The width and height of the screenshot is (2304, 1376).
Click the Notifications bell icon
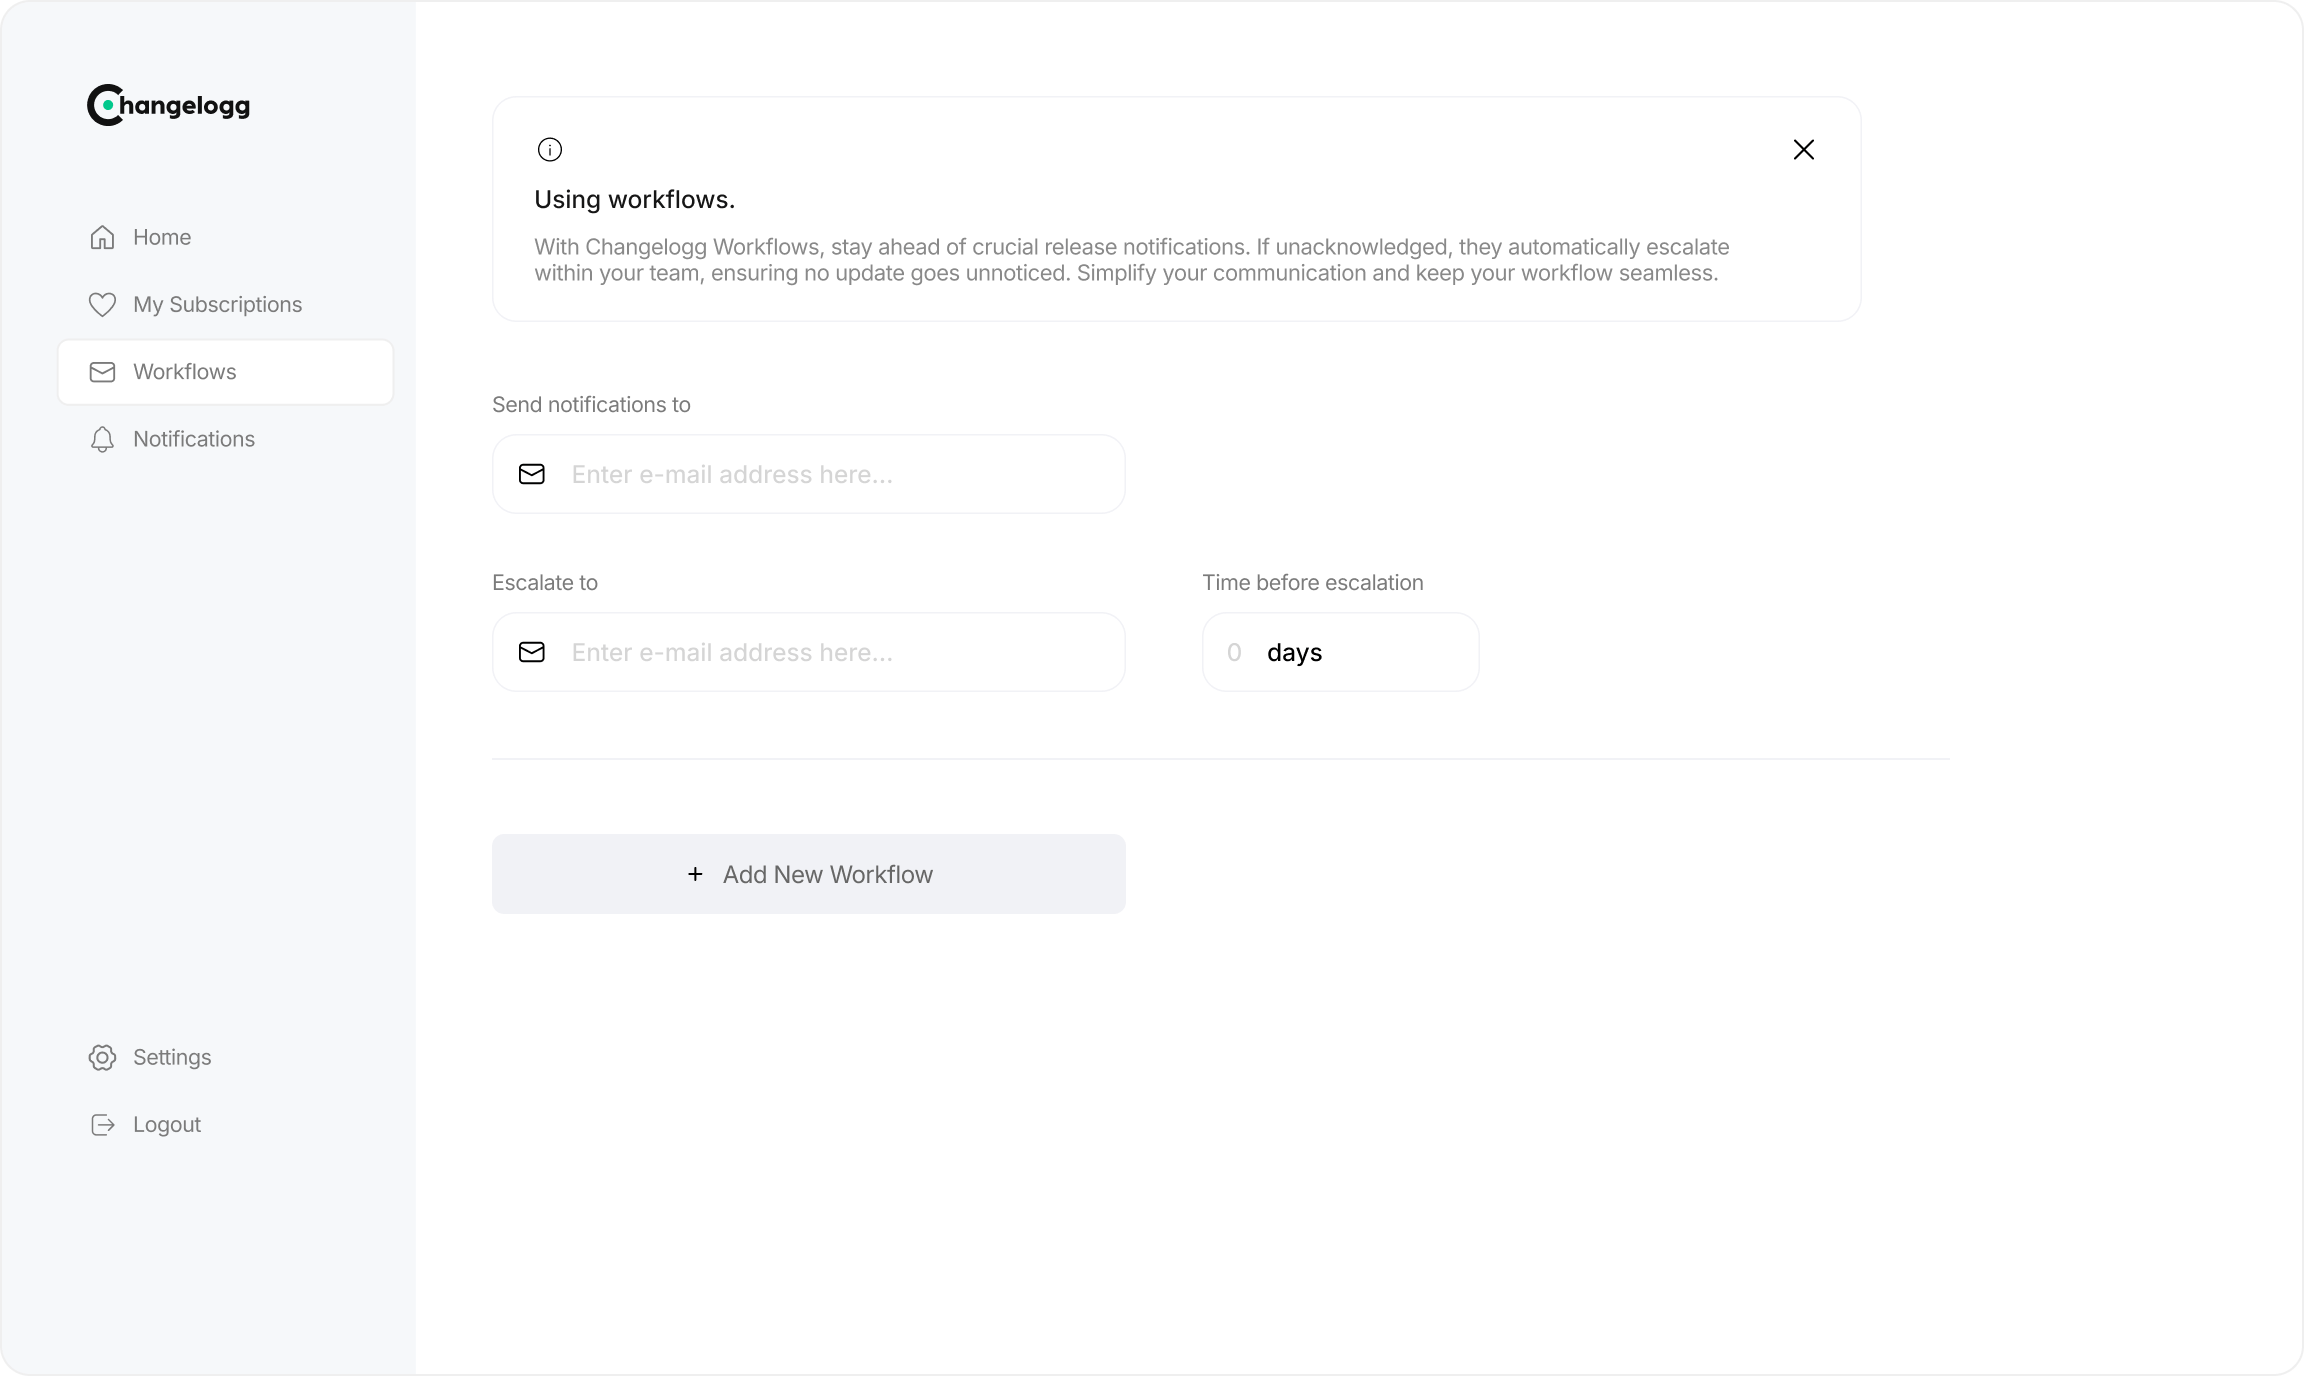click(x=102, y=439)
